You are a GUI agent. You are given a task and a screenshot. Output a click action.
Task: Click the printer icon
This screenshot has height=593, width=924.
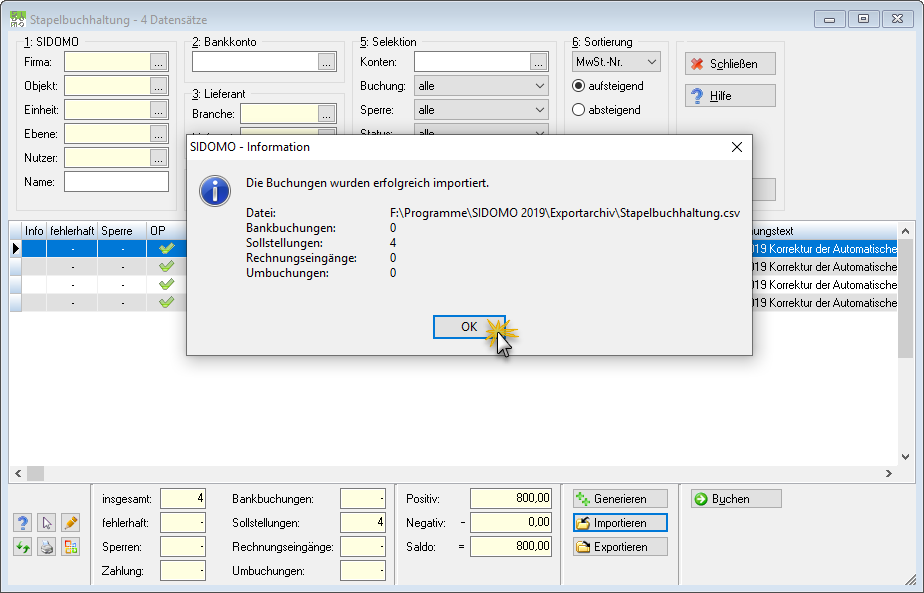pyautogui.click(x=47, y=547)
